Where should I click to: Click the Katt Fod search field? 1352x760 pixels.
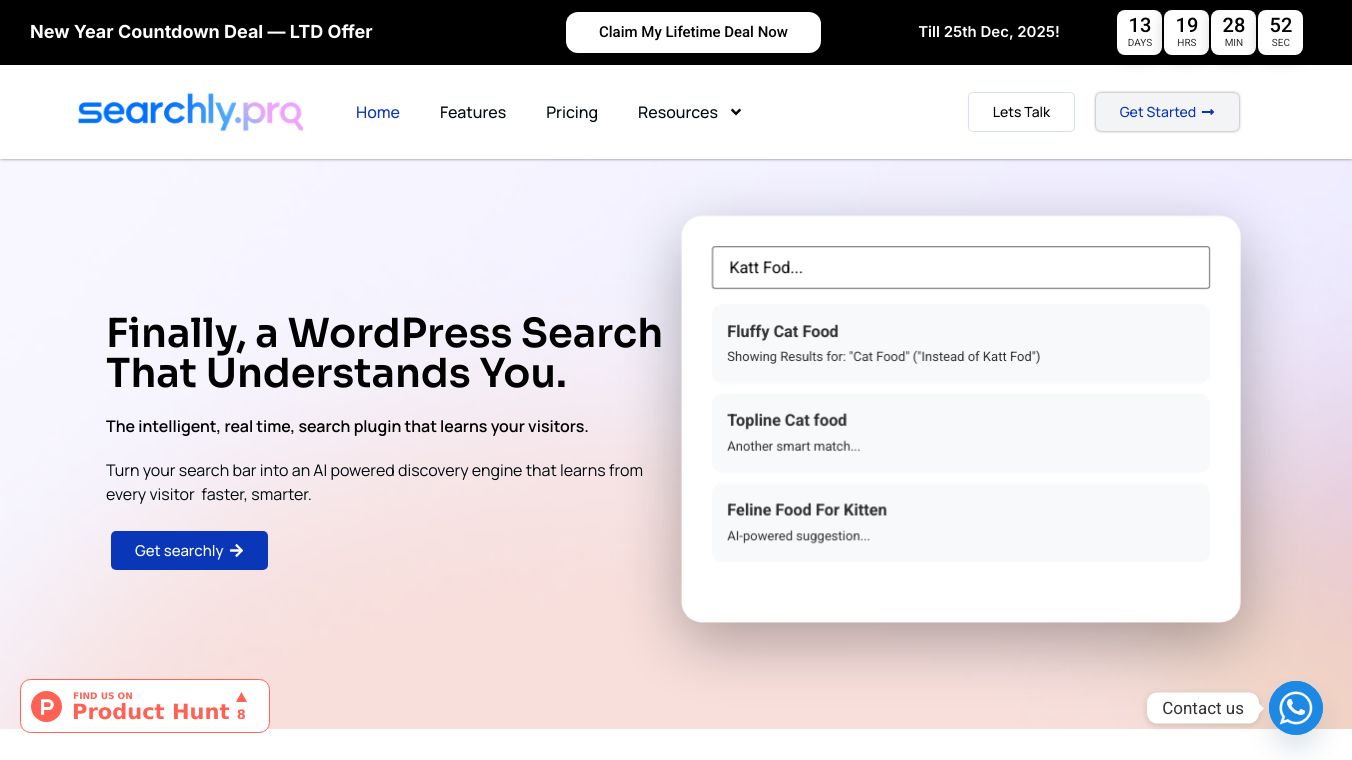961,268
